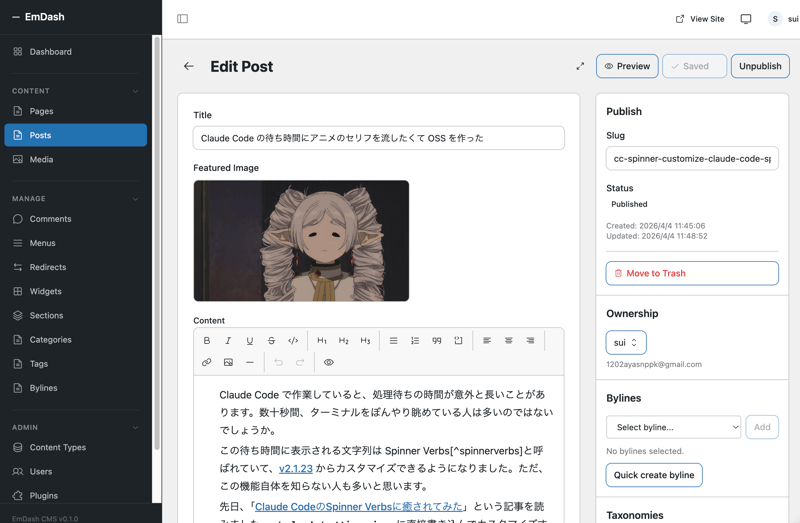Viewport: 800px width, 523px height.
Task: Undo the last edit
Action: 279,362
